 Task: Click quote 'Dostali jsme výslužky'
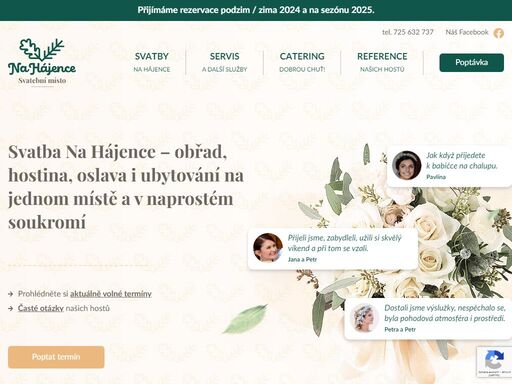pyautogui.click(x=445, y=313)
